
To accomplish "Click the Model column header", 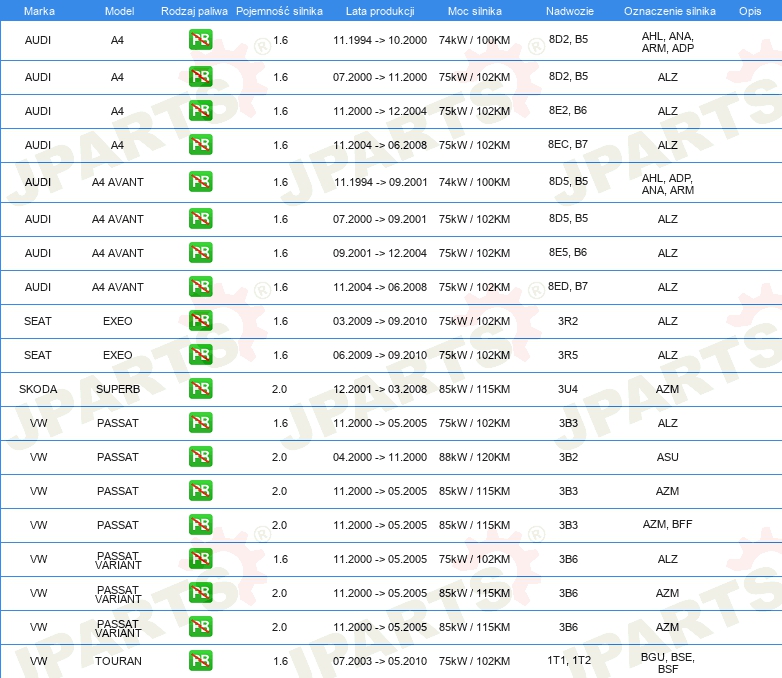I will 119,11.
